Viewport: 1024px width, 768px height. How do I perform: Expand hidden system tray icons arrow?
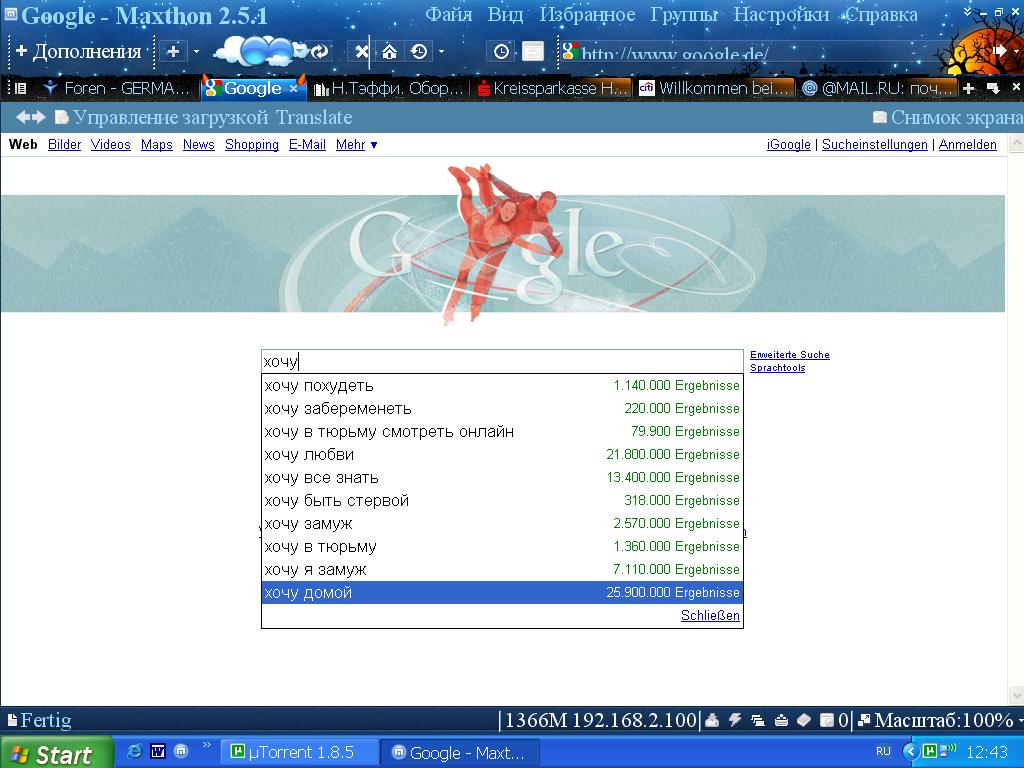pyautogui.click(x=909, y=752)
